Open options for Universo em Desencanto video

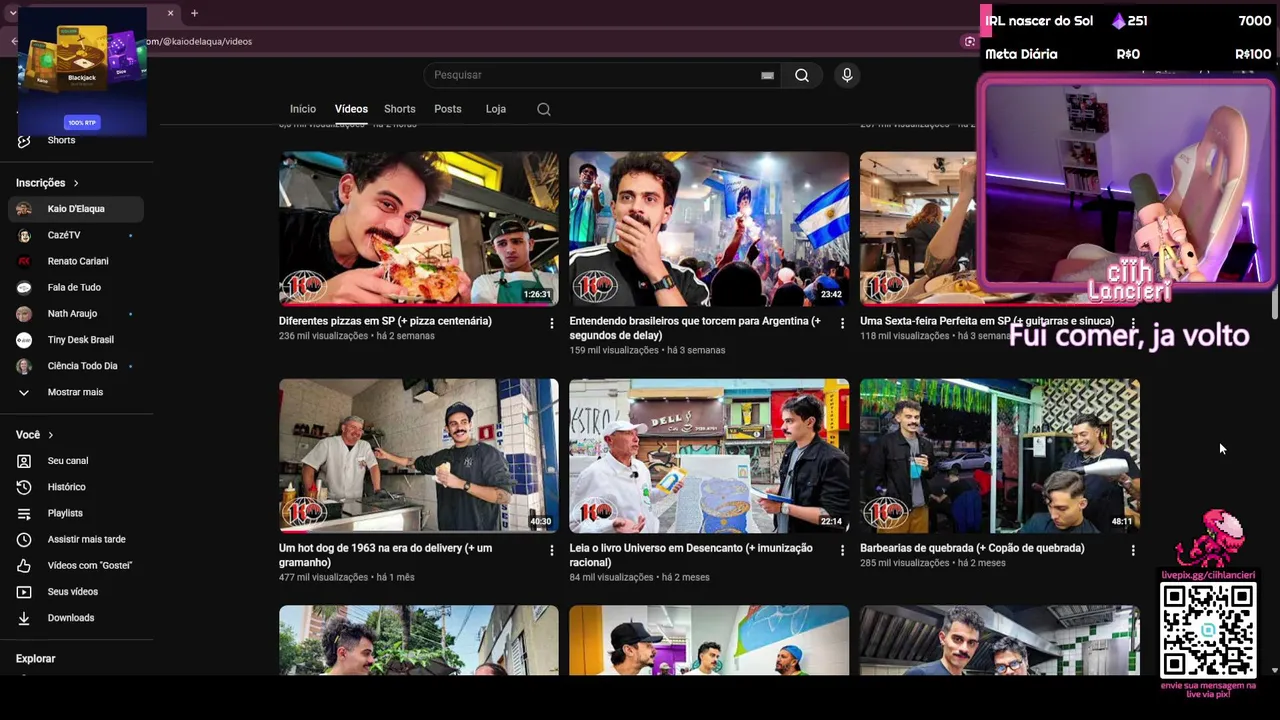842,550
